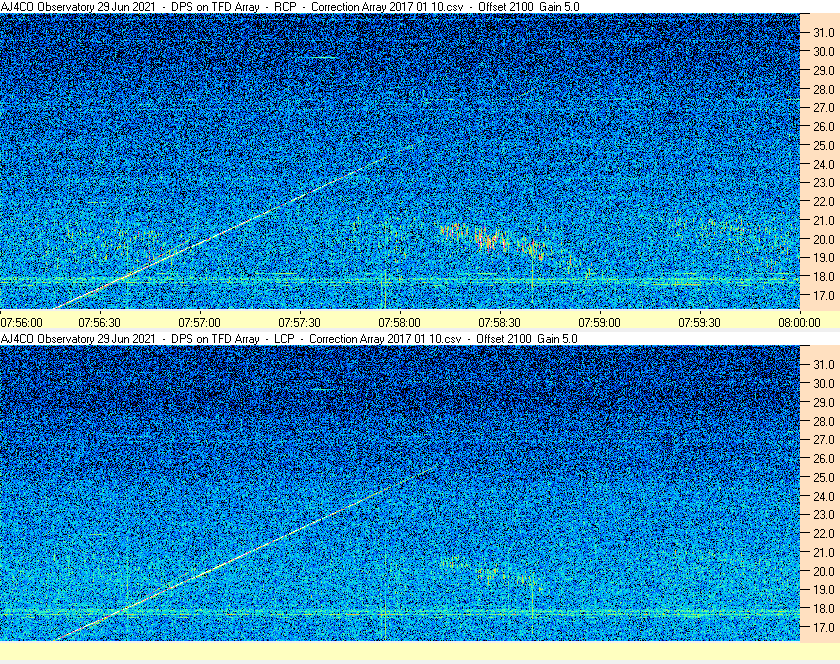Click the 07:59:00 time label
Viewport: 840px width, 664px height.
click(599, 322)
